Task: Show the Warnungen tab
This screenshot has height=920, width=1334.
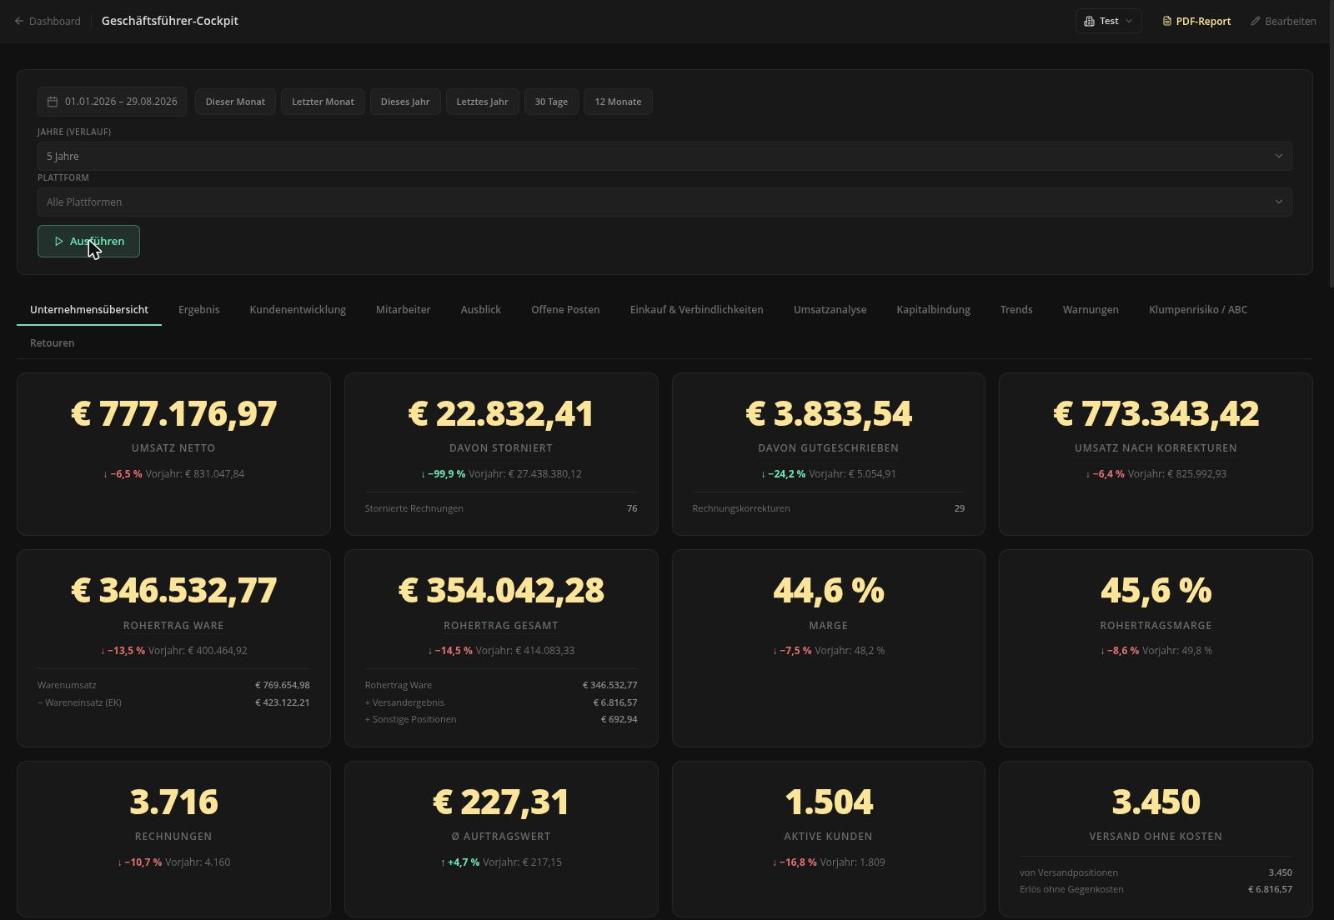Action: tap(1091, 310)
